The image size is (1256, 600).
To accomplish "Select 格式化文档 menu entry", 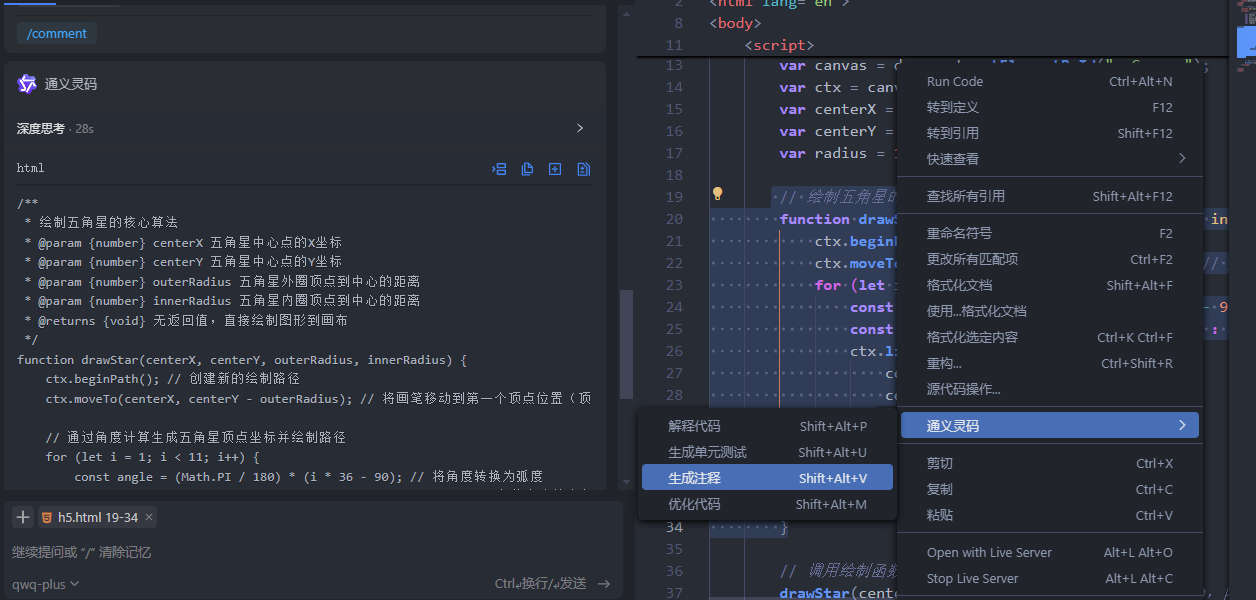I will point(1049,285).
